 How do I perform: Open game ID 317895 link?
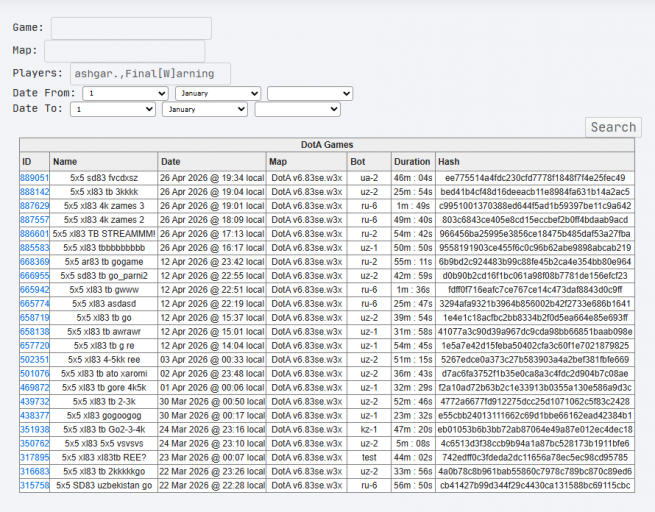(35, 458)
